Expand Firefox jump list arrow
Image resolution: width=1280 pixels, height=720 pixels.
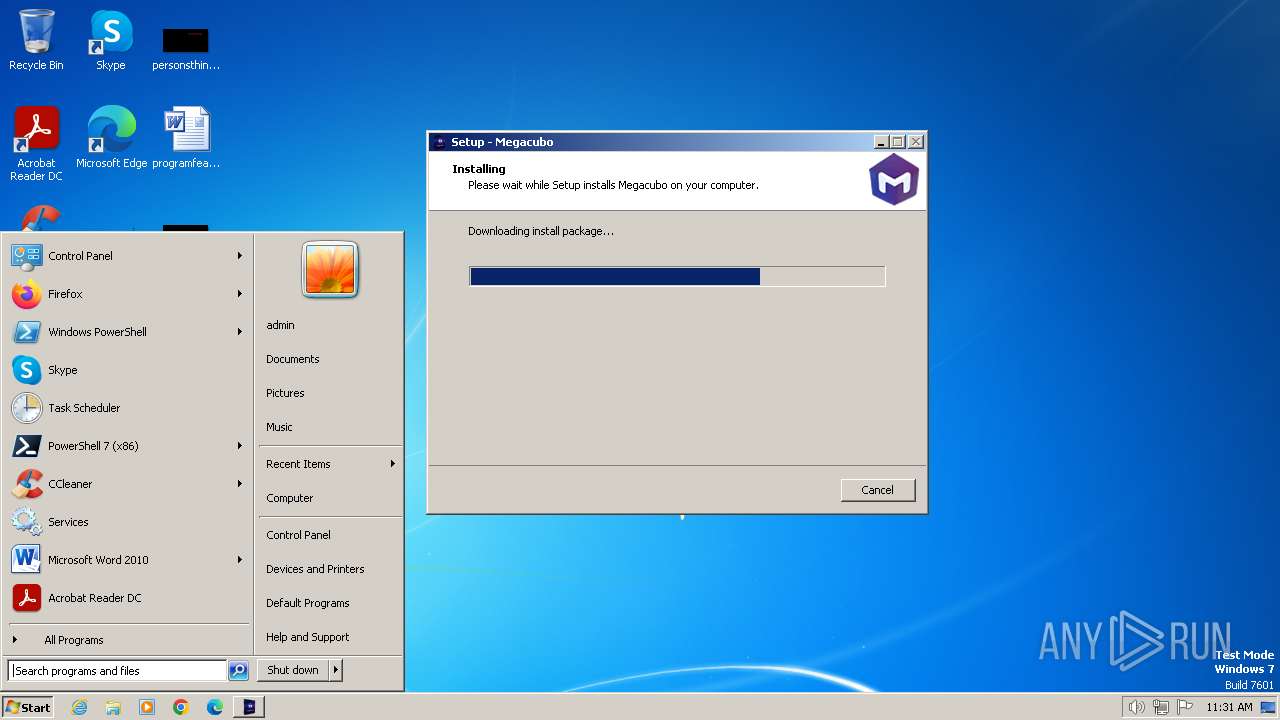point(240,294)
